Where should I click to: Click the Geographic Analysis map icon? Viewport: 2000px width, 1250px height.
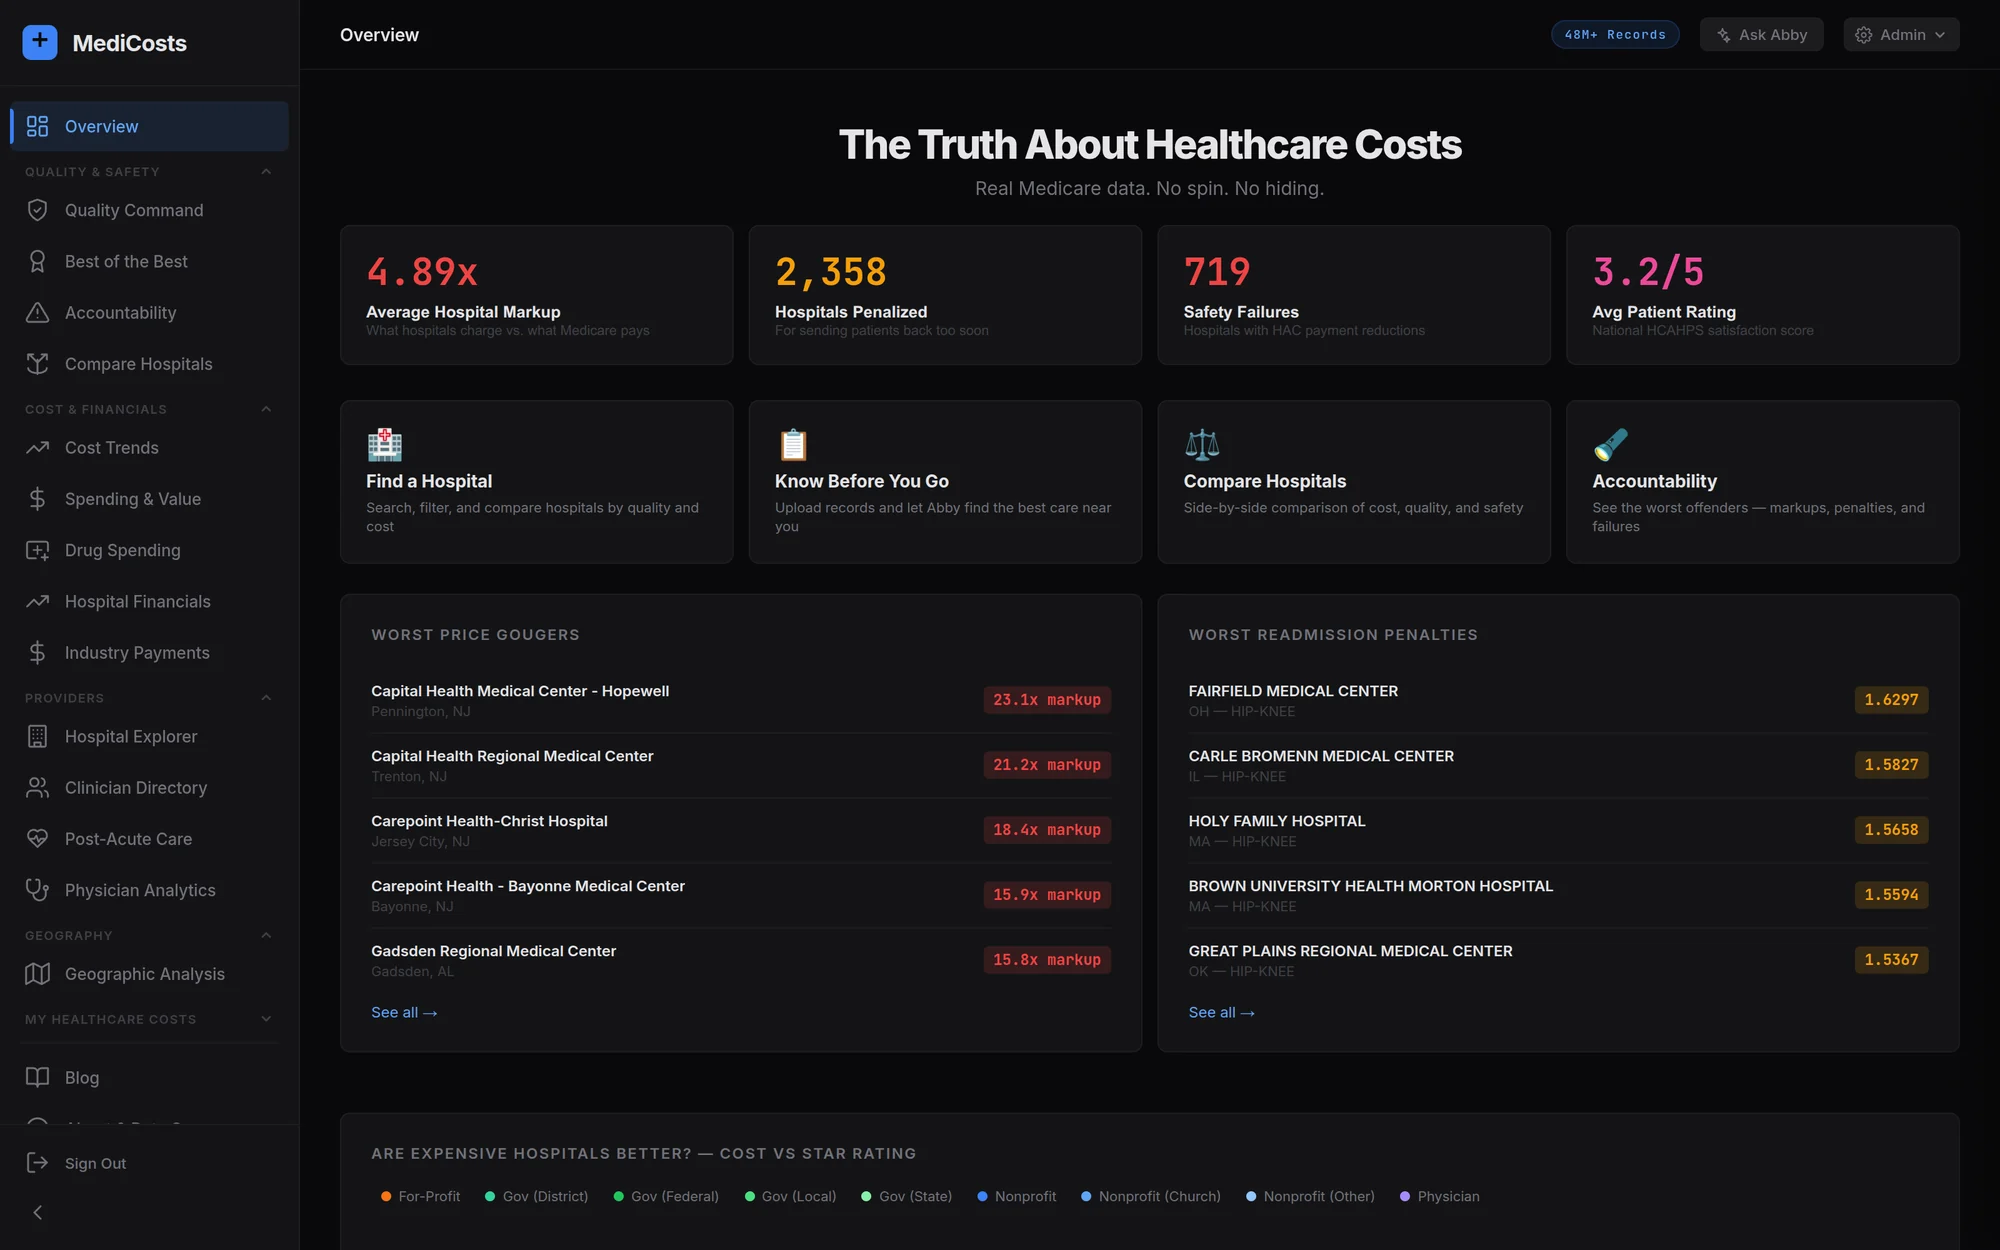37,974
